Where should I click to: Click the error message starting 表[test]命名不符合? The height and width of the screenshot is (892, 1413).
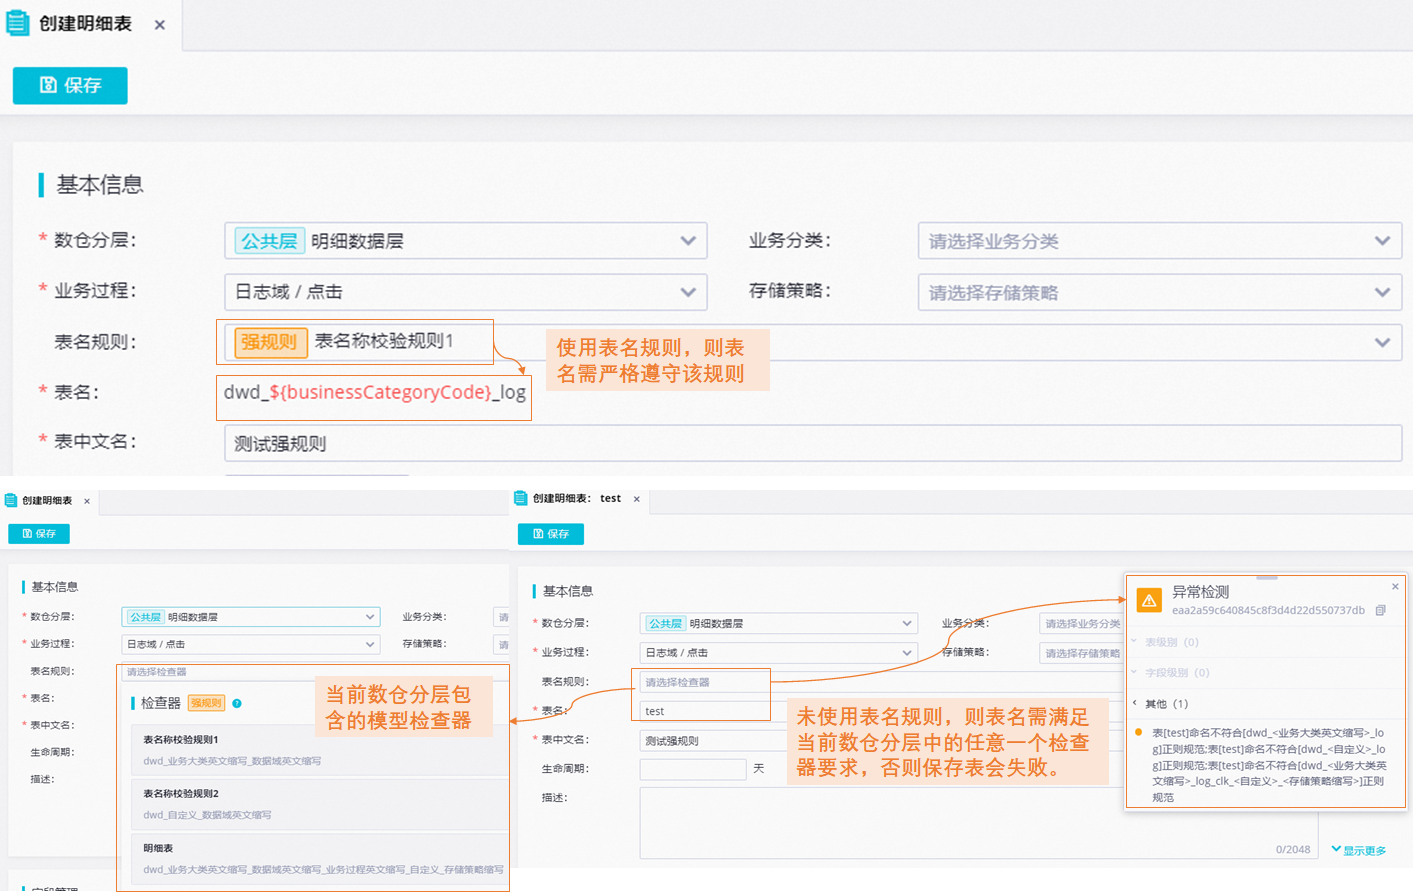coord(1268,765)
